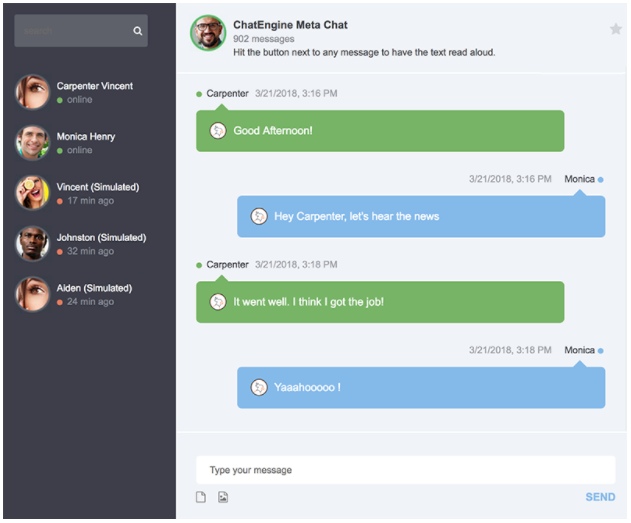Click the attach file icon
The image size is (631, 523).
201,497
